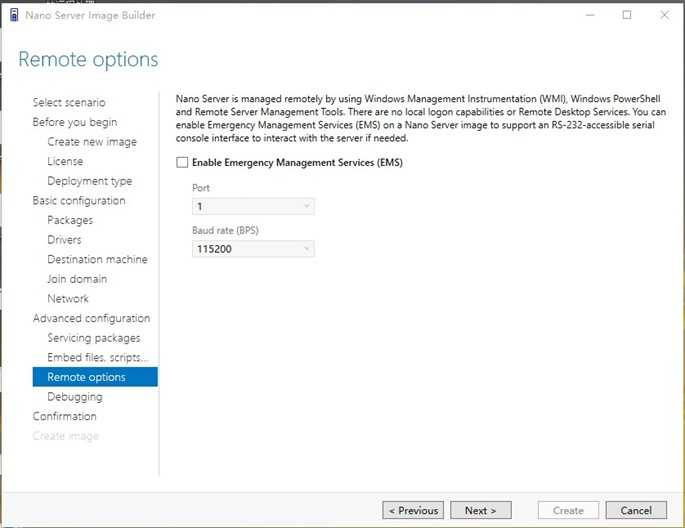Click the grayed Create image step
This screenshot has width=685, height=528.
(x=66, y=436)
